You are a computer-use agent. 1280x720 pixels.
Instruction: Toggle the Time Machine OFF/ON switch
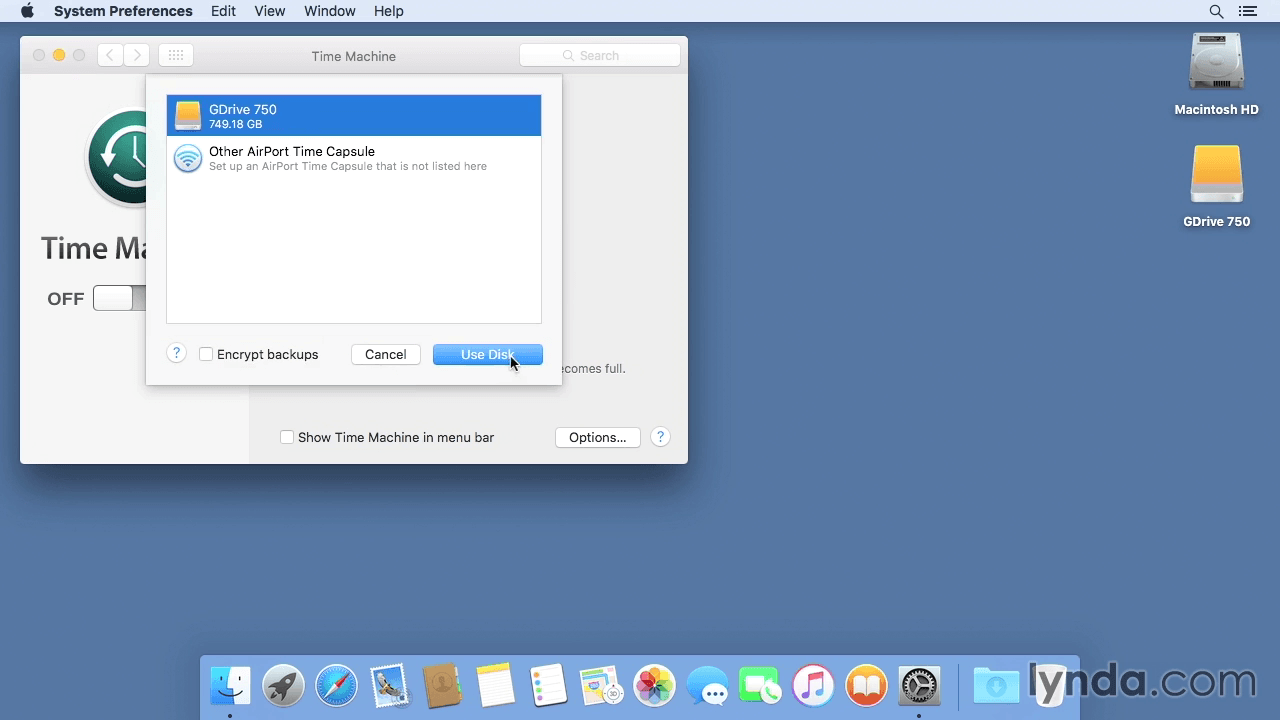[120, 298]
